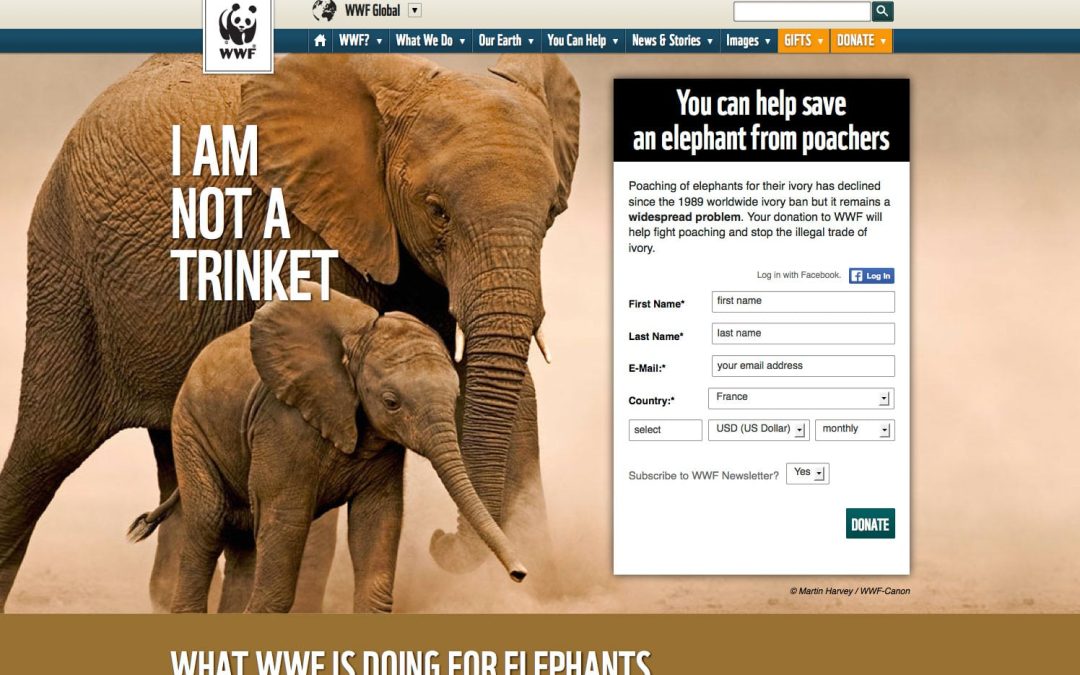The image size is (1080, 675).
Task: Open the monthly frequency dropdown
Action: tap(854, 430)
